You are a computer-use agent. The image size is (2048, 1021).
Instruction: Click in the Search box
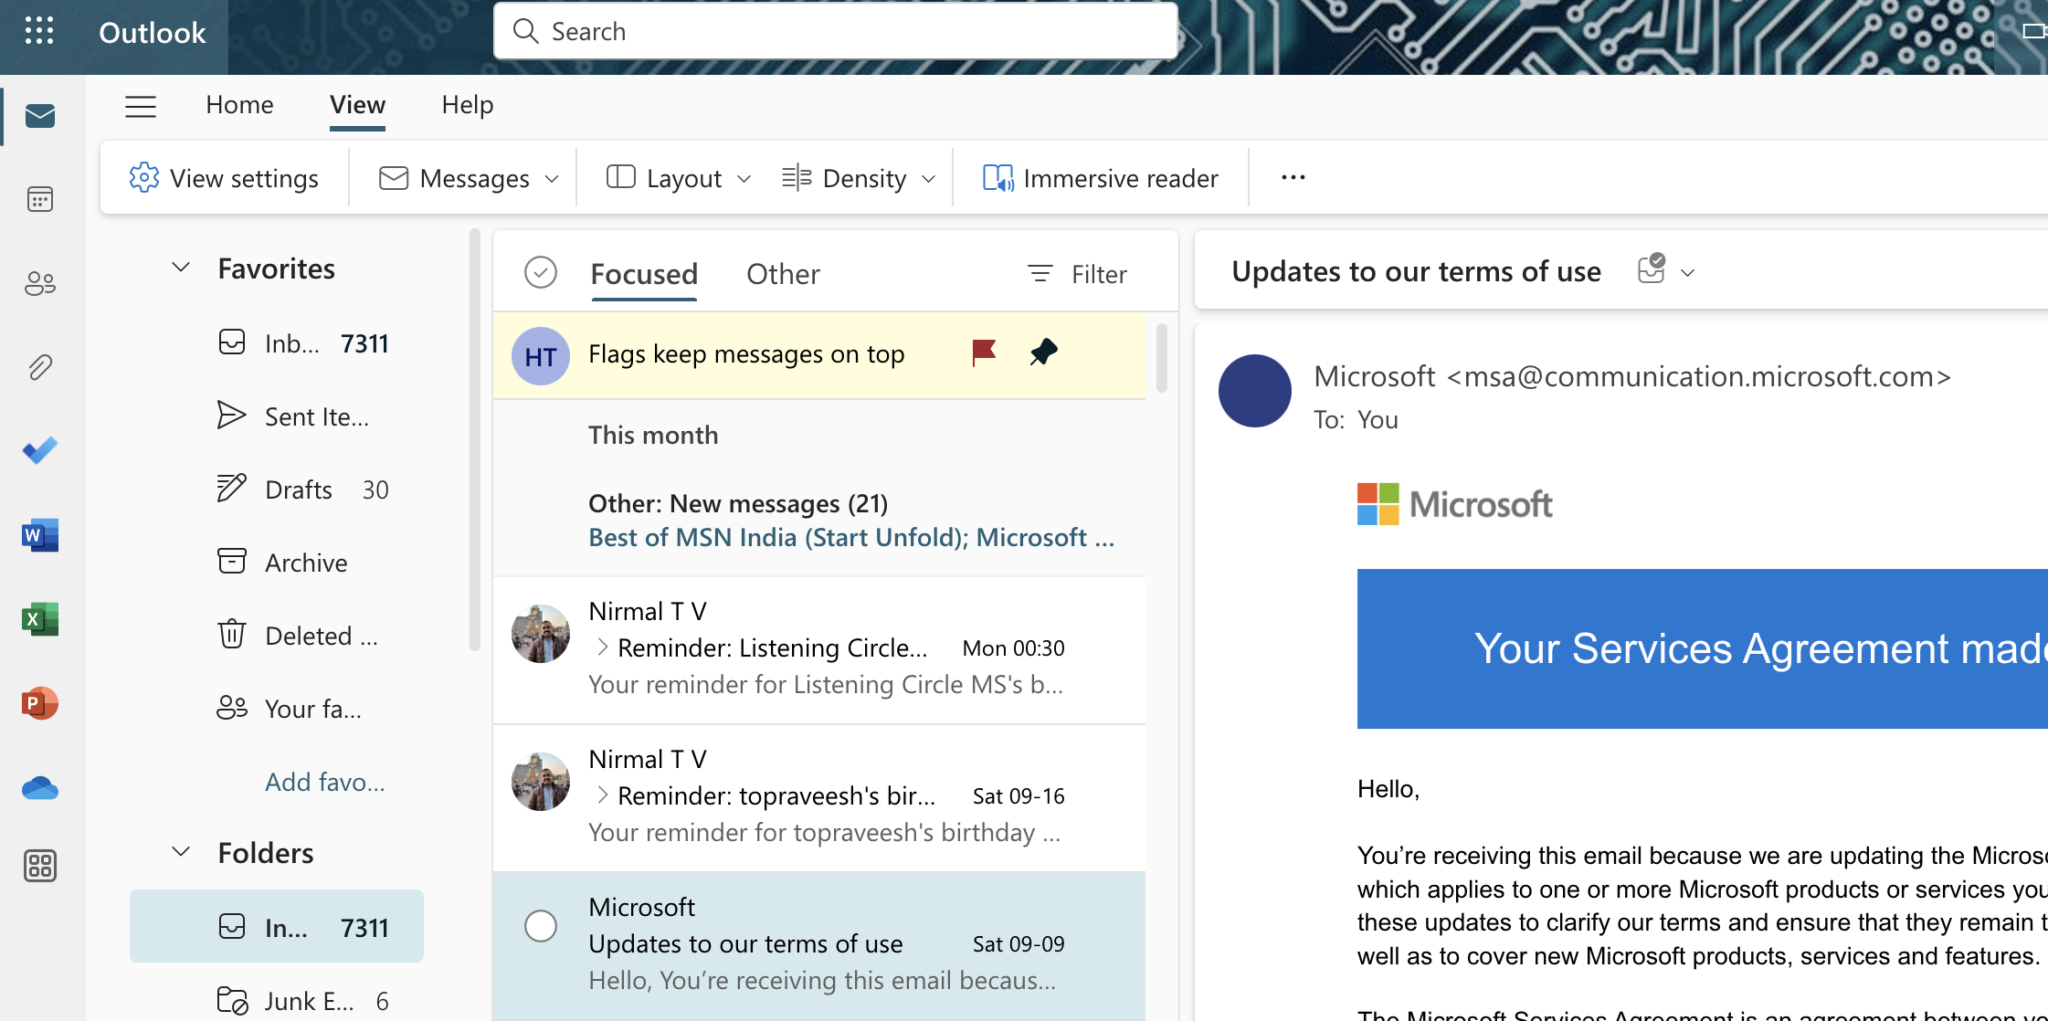pyautogui.click(x=835, y=31)
